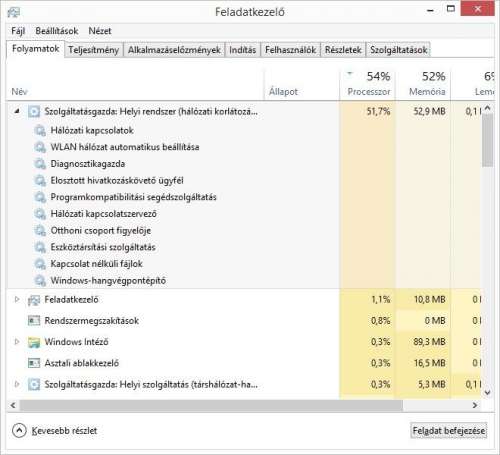
Task: Click the vertical scrollbar up arrow
Action: coord(487,108)
